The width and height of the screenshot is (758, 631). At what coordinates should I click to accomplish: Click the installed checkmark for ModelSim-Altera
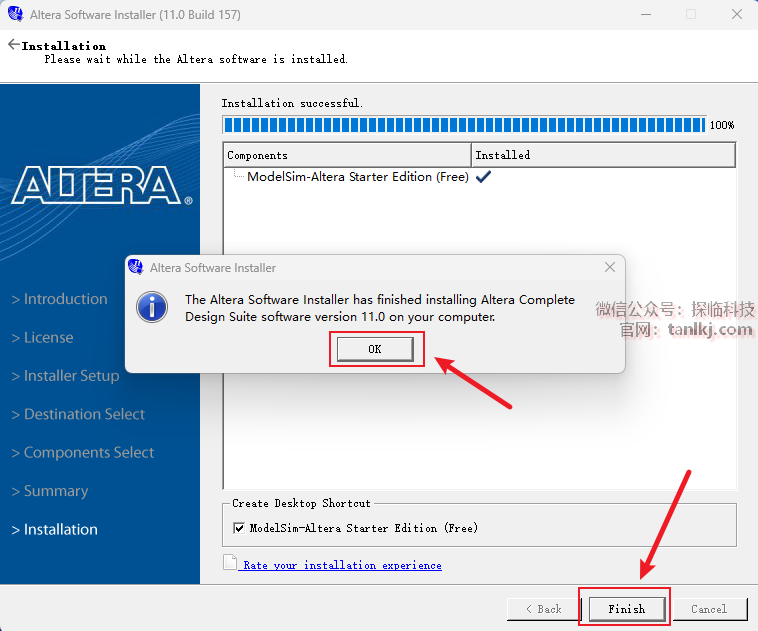483,176
